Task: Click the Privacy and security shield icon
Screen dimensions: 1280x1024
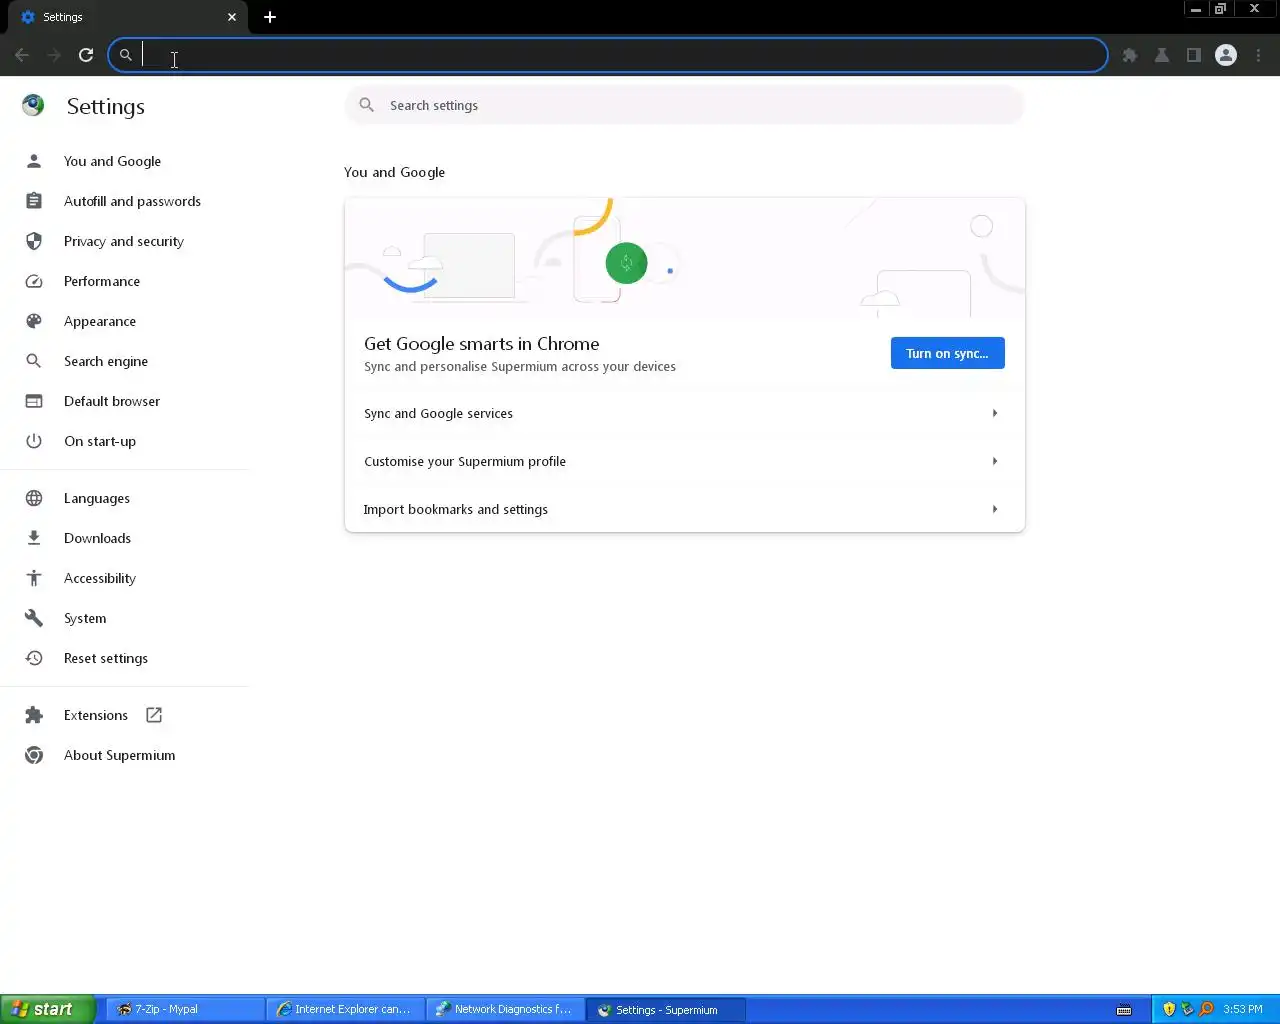Action: pyautogui.click(x=34, y=241)
